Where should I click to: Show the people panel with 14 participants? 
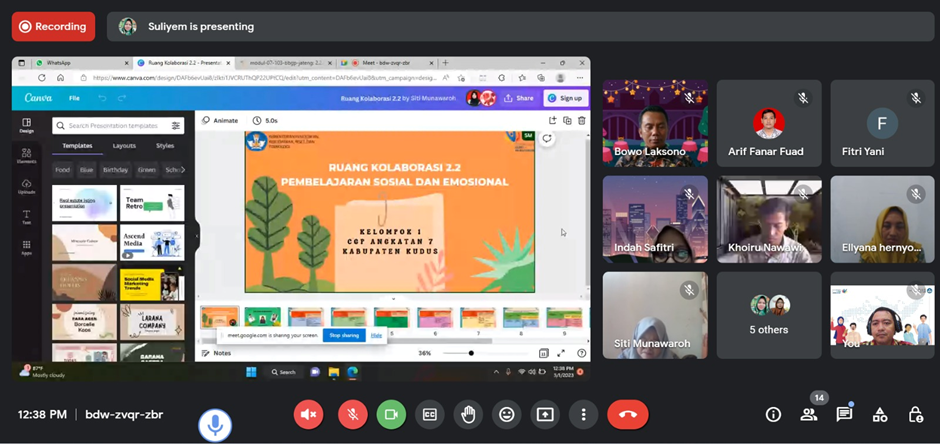(809, 415)
